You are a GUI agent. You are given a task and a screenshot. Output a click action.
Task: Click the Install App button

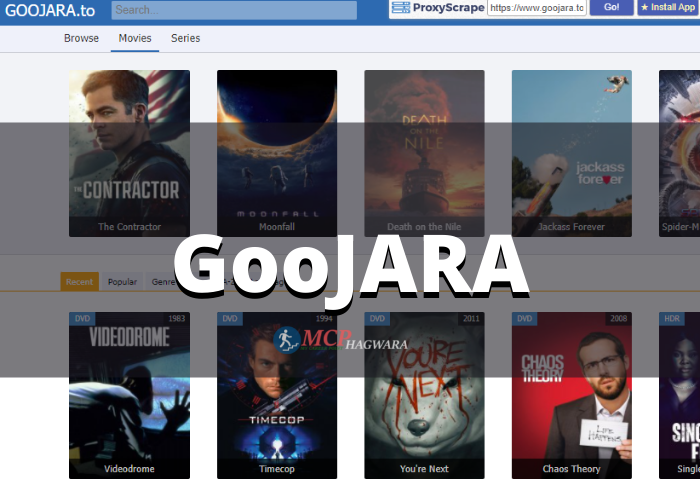(x=668, y=8)
